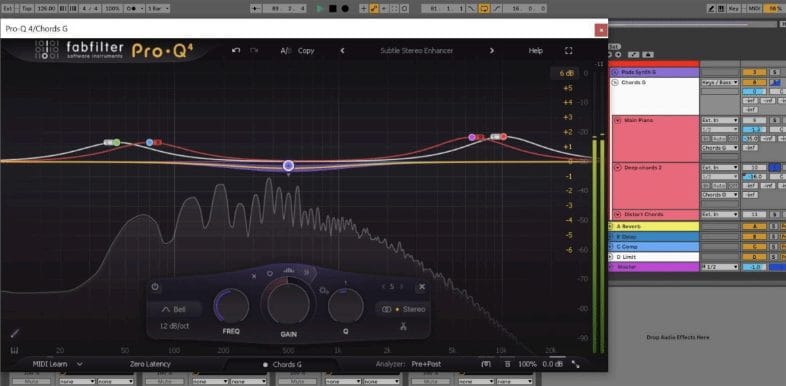Remove selected band with X in band panel

[x=422, y=287]
